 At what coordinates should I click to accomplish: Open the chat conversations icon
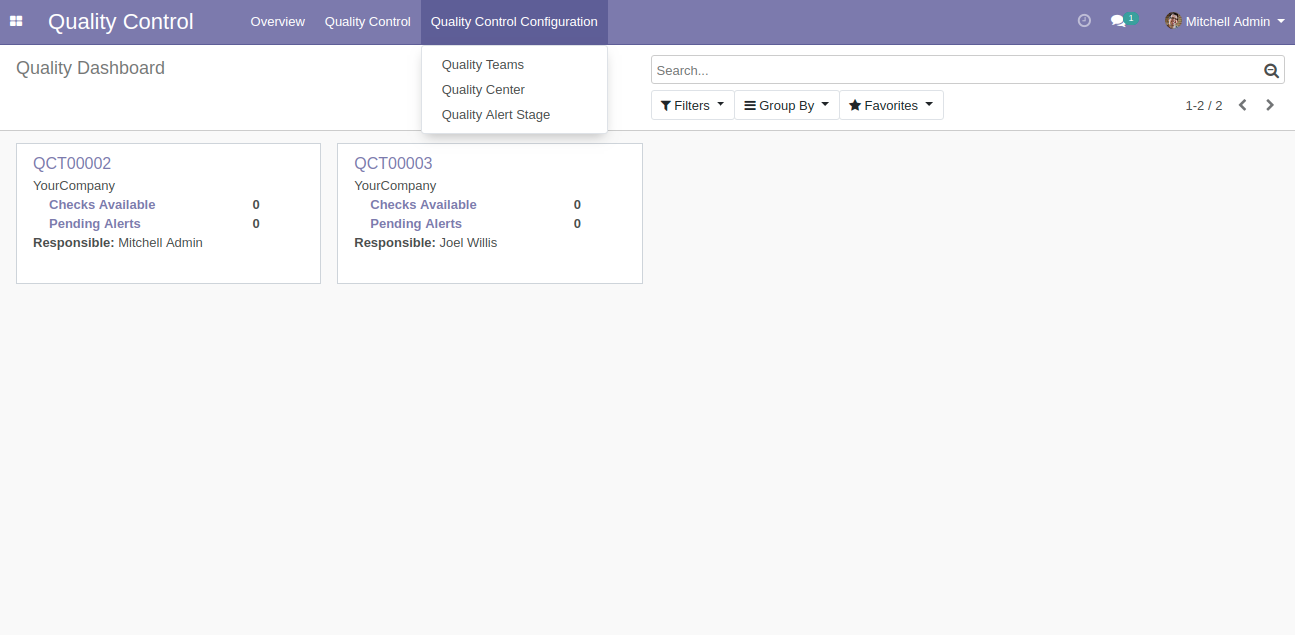1118,21
